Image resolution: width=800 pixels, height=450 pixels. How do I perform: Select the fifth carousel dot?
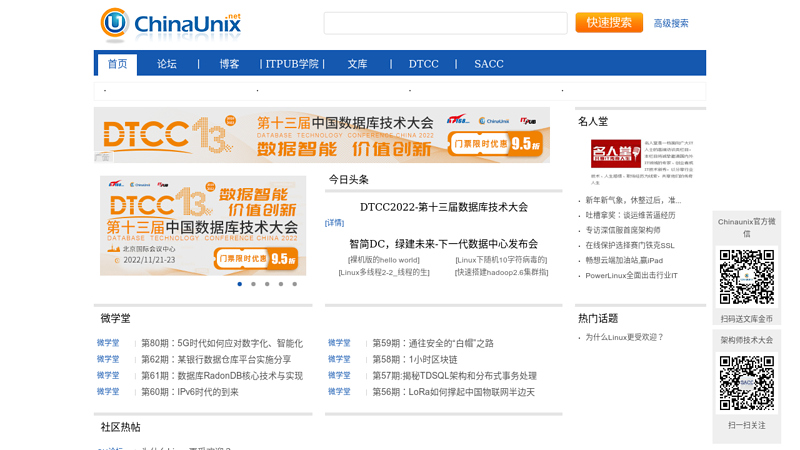click(x=295, y=284)
